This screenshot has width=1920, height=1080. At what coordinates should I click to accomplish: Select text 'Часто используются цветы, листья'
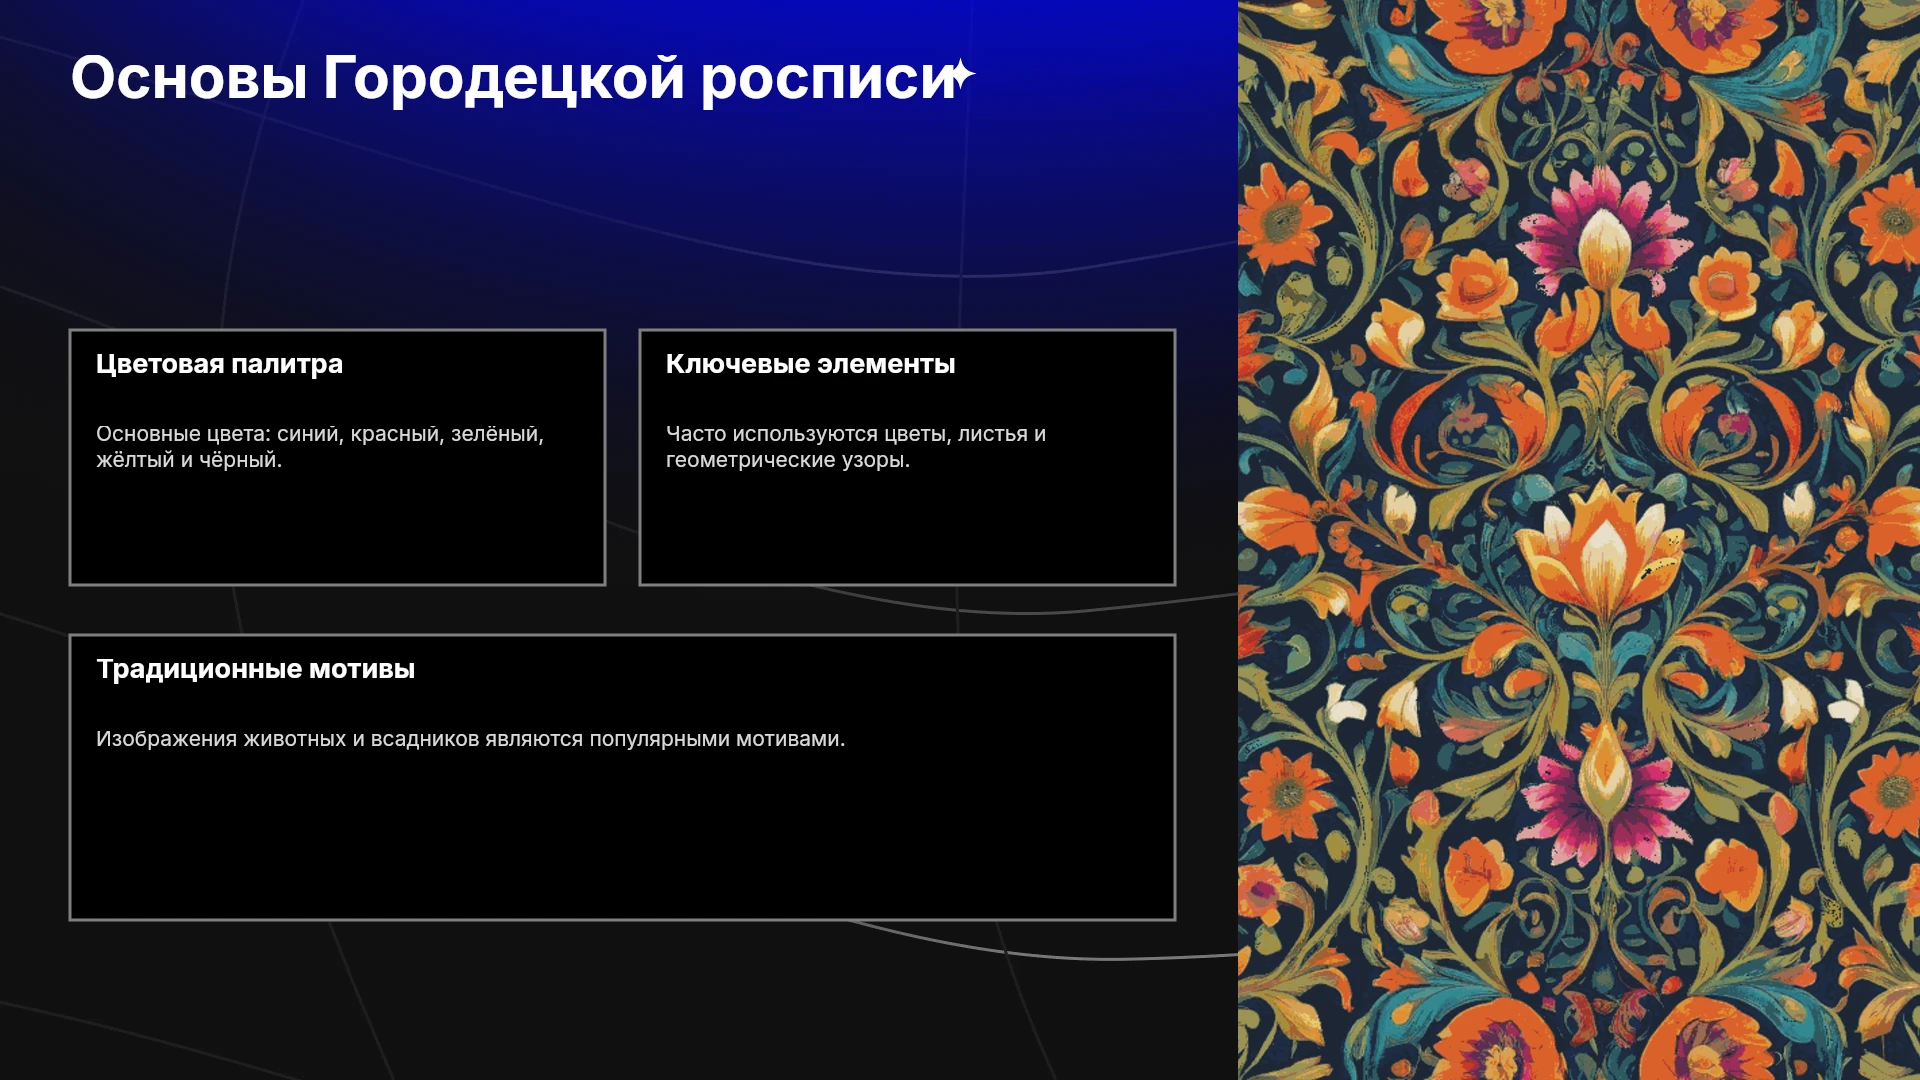[847, 434]
